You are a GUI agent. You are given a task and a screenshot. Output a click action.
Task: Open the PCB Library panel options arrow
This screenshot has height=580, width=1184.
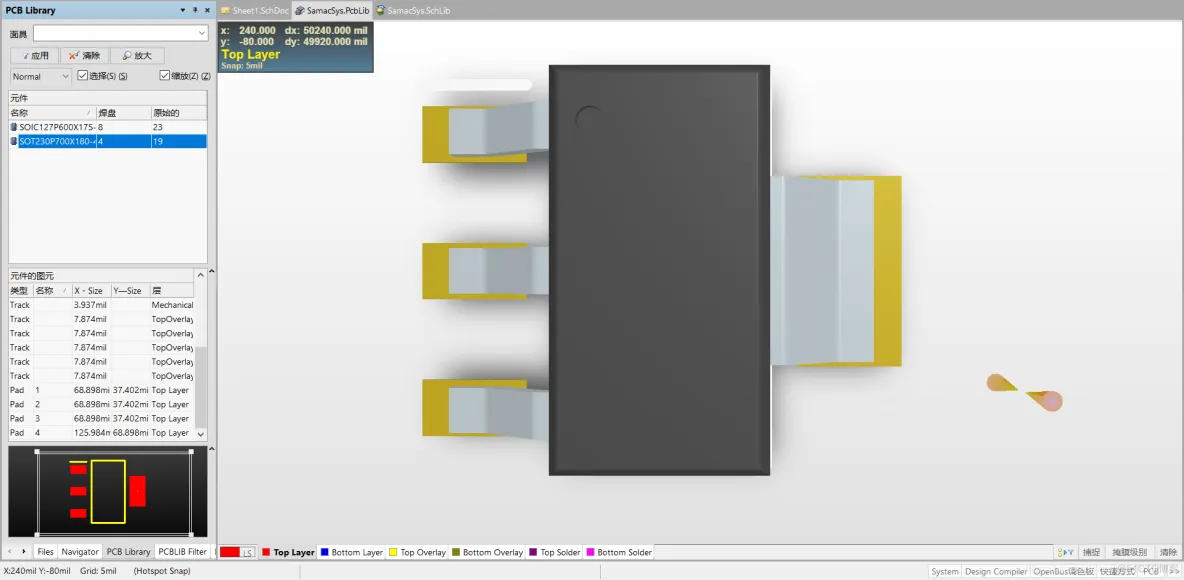click(x=183, y=11)
